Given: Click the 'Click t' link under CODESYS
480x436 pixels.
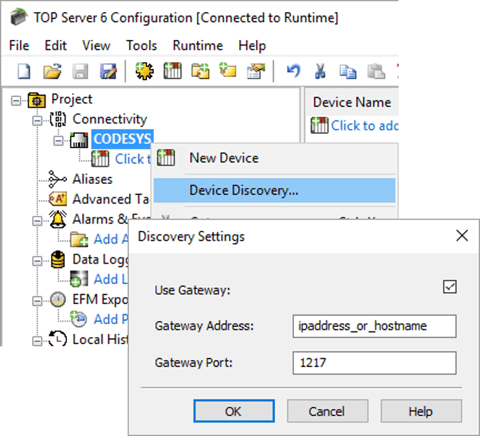Looking at the screenshot, I should point(133,159).
